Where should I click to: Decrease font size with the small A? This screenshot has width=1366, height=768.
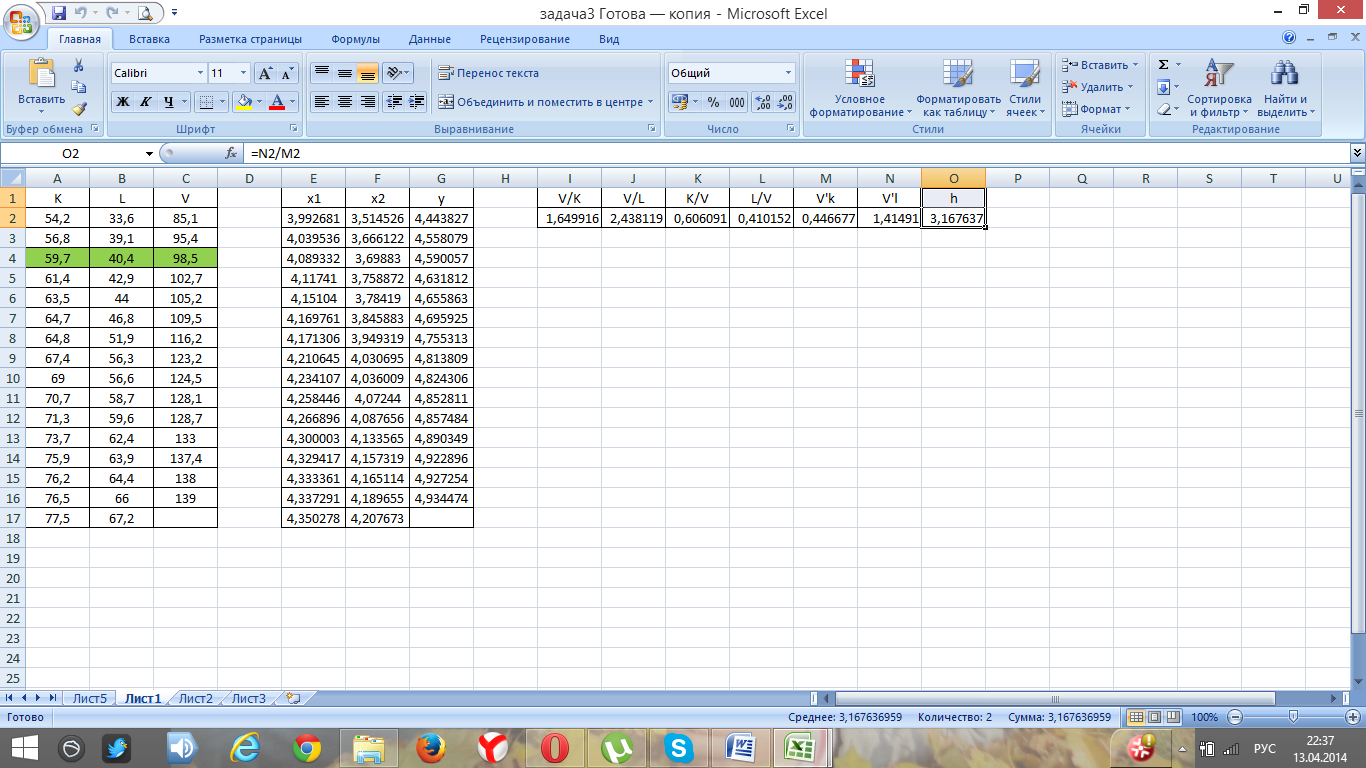(x=287, y=73)
